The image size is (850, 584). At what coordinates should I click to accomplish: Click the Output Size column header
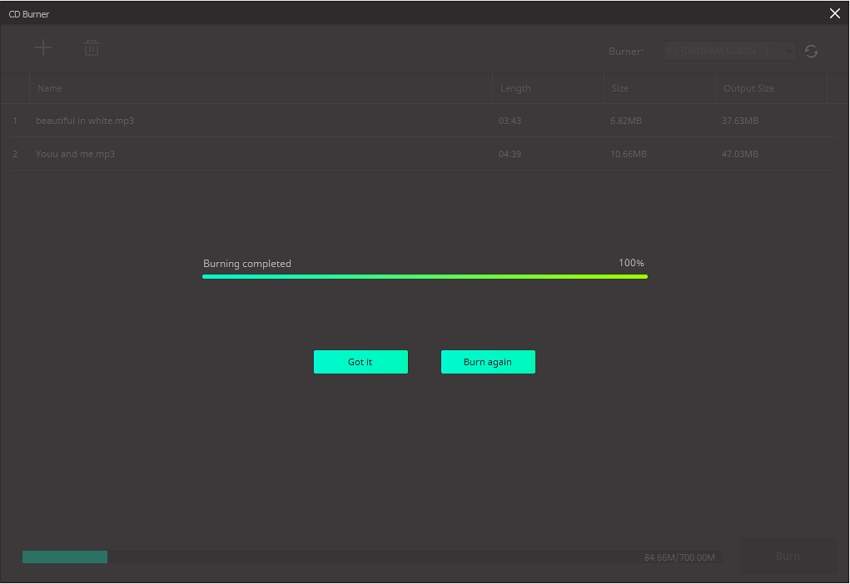748,88
